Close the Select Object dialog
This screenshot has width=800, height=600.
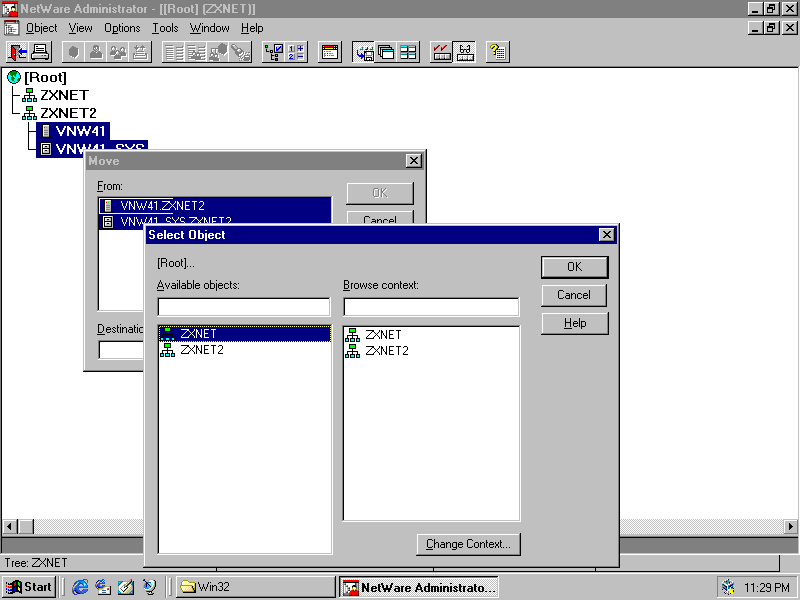coord(606,235)
